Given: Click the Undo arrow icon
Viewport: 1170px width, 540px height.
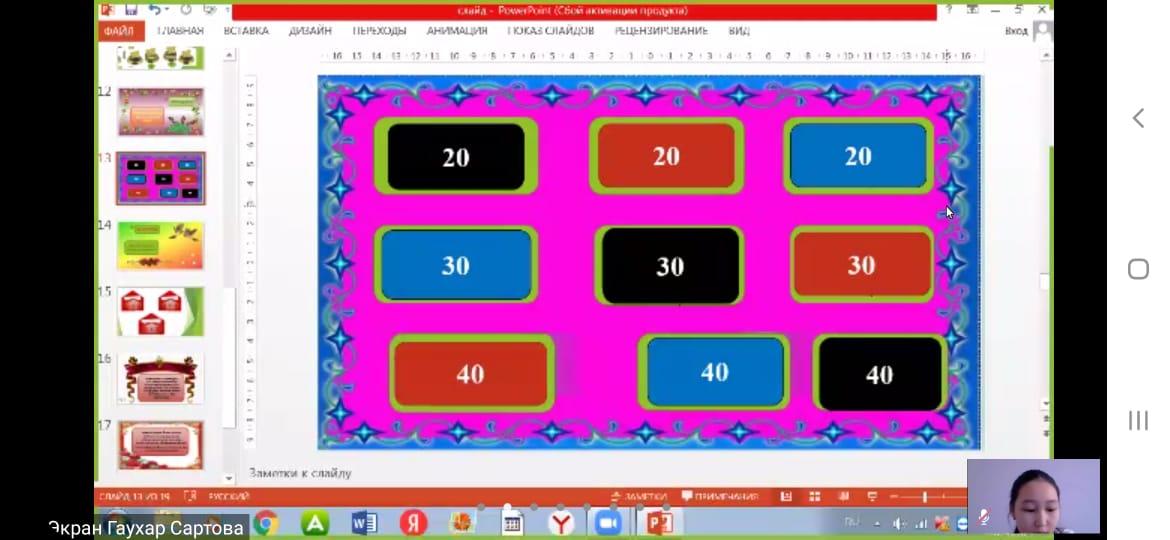Looking at the screenshot, I should coord(155,10).
